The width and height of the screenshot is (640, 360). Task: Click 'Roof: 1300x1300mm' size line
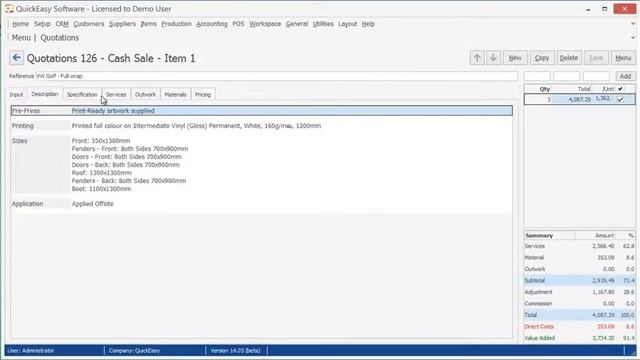[102, 173]
